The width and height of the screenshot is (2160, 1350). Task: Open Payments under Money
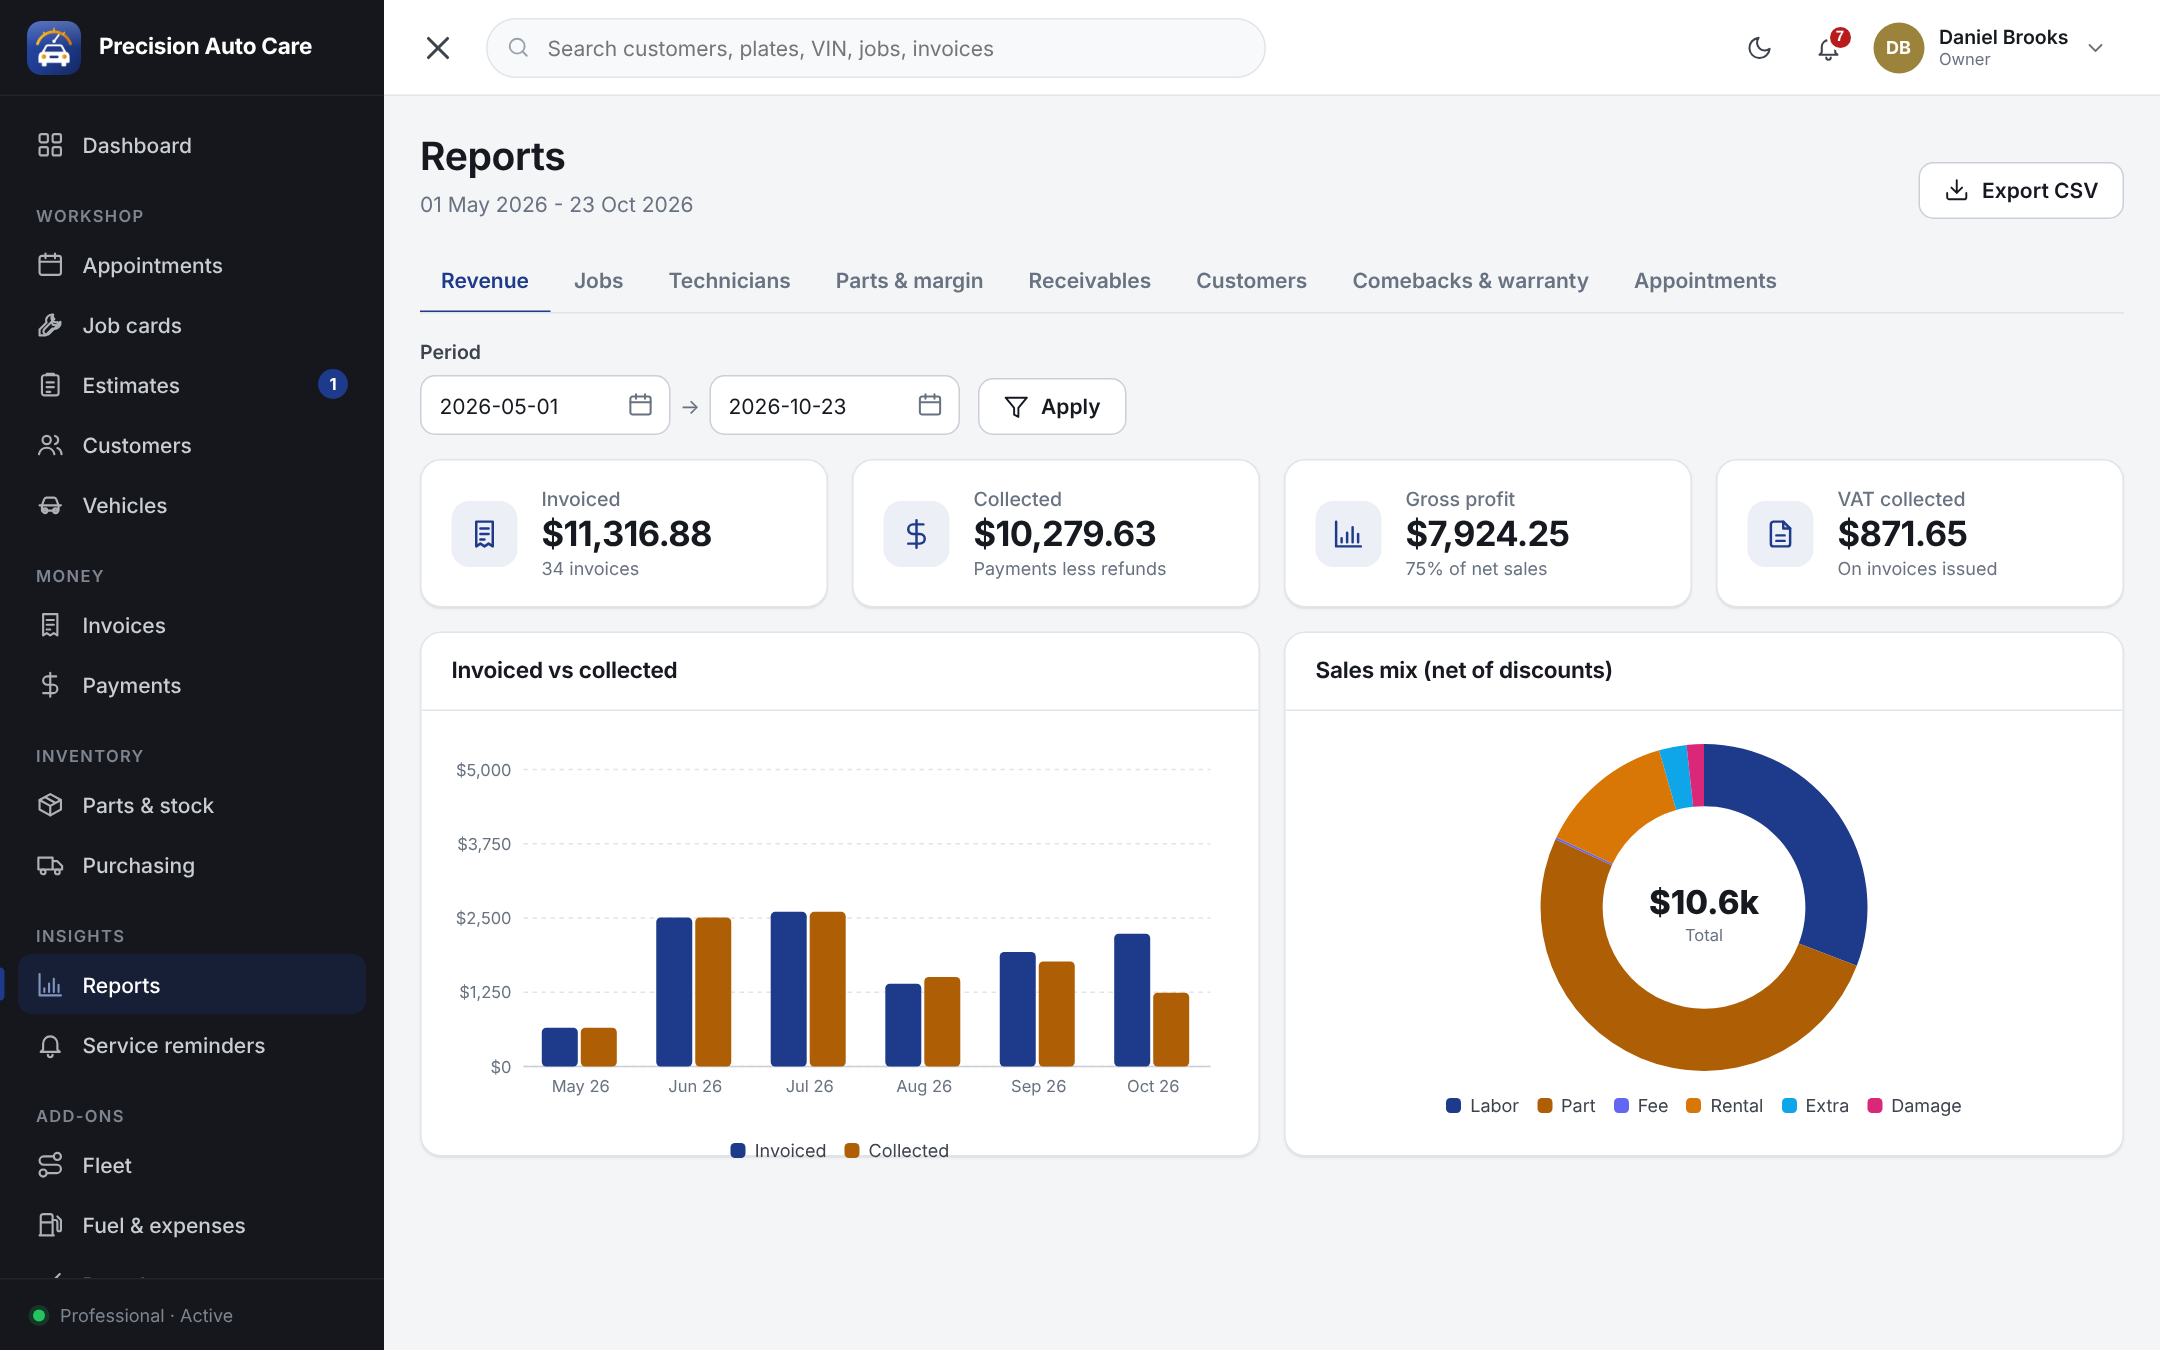coord(192,685)
